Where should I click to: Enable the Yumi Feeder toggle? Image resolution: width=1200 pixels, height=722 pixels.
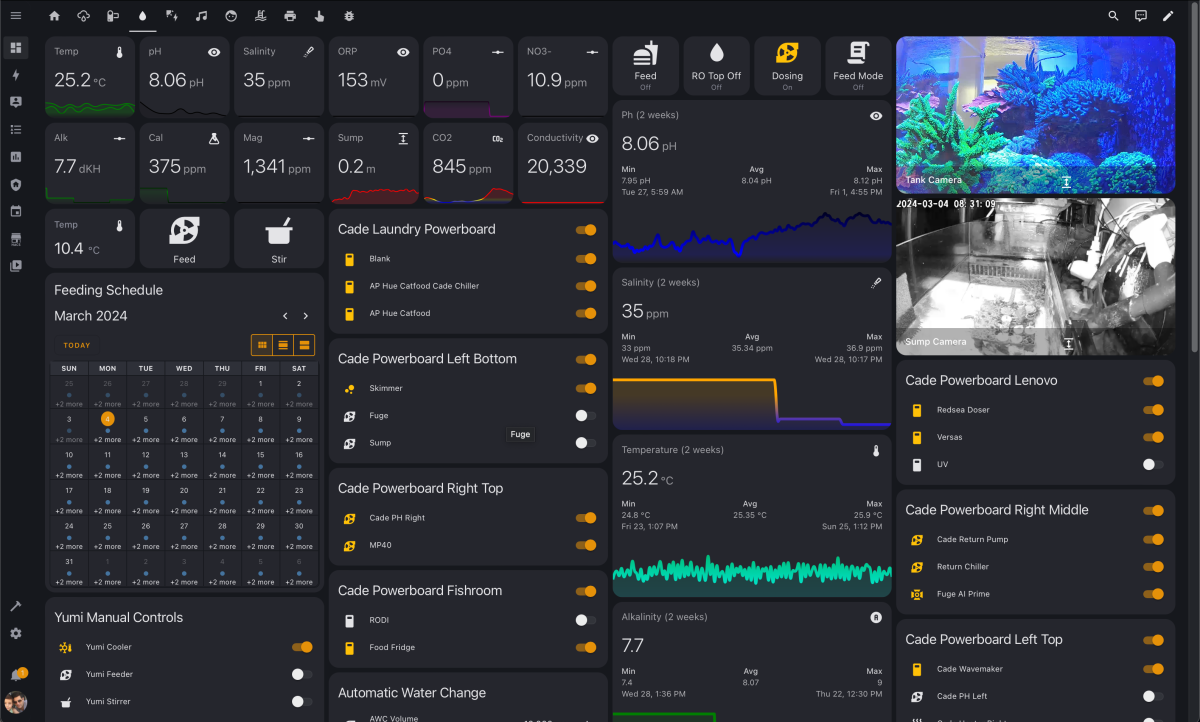click(x=301, y=674)
